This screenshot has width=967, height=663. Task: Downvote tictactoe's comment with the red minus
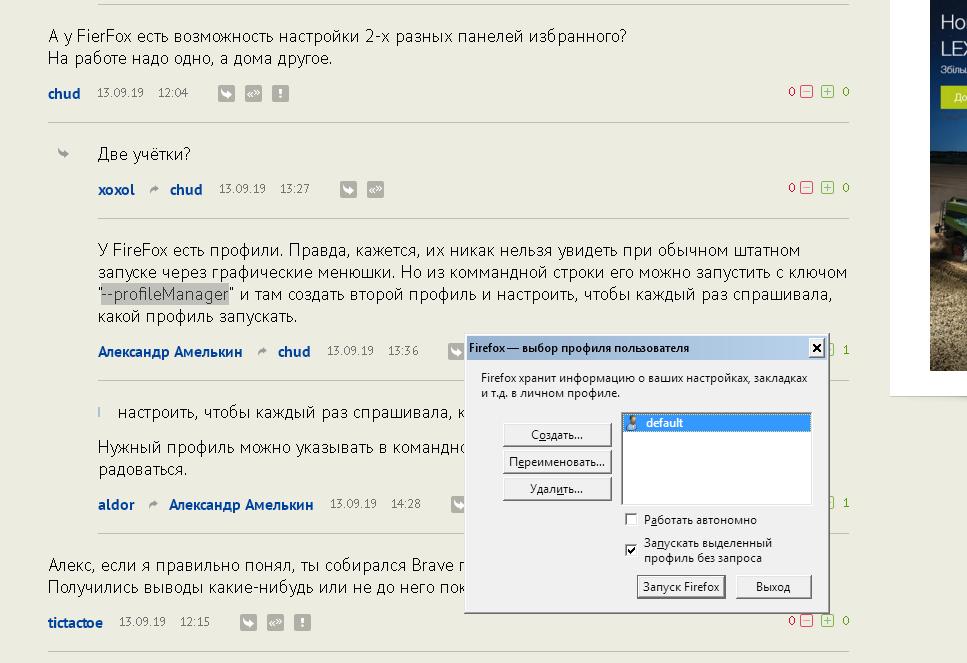pyautogui.click(x=806, y=621)
